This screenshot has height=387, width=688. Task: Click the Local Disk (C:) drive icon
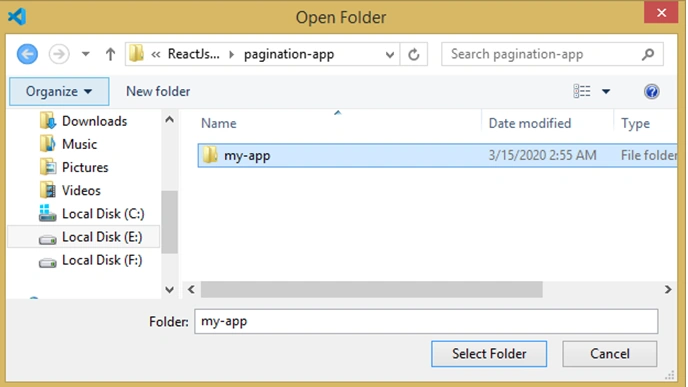[x=47, y=214]
